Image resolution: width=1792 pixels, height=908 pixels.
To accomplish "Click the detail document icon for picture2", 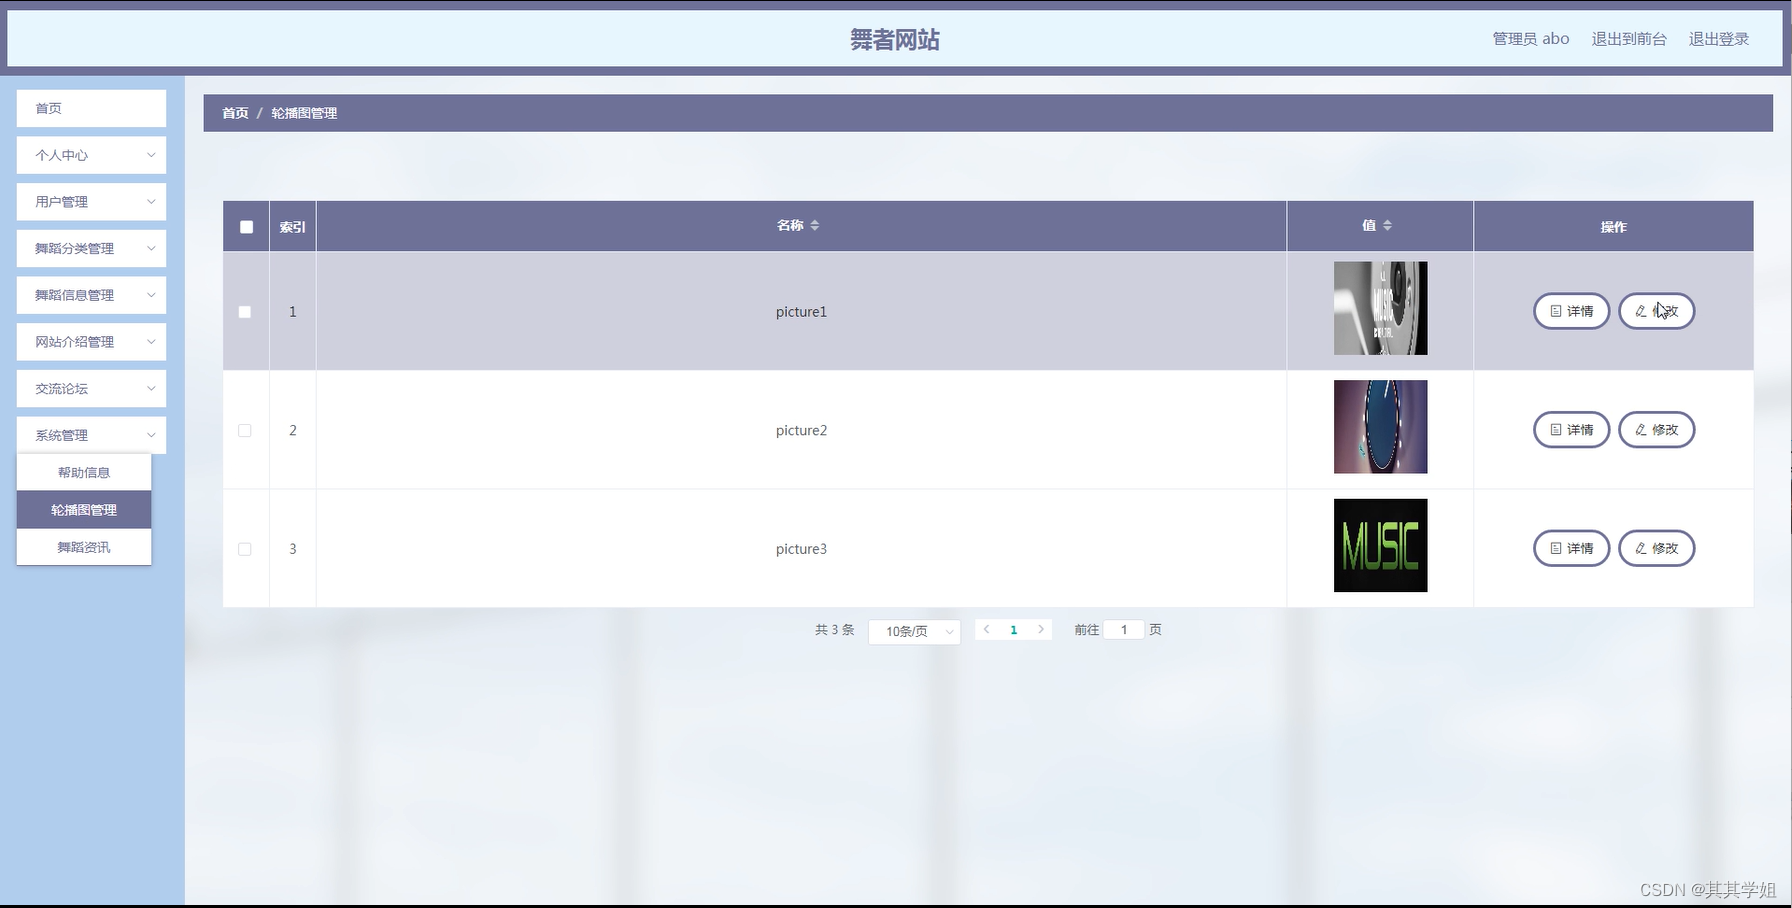I will [1555, 429].
